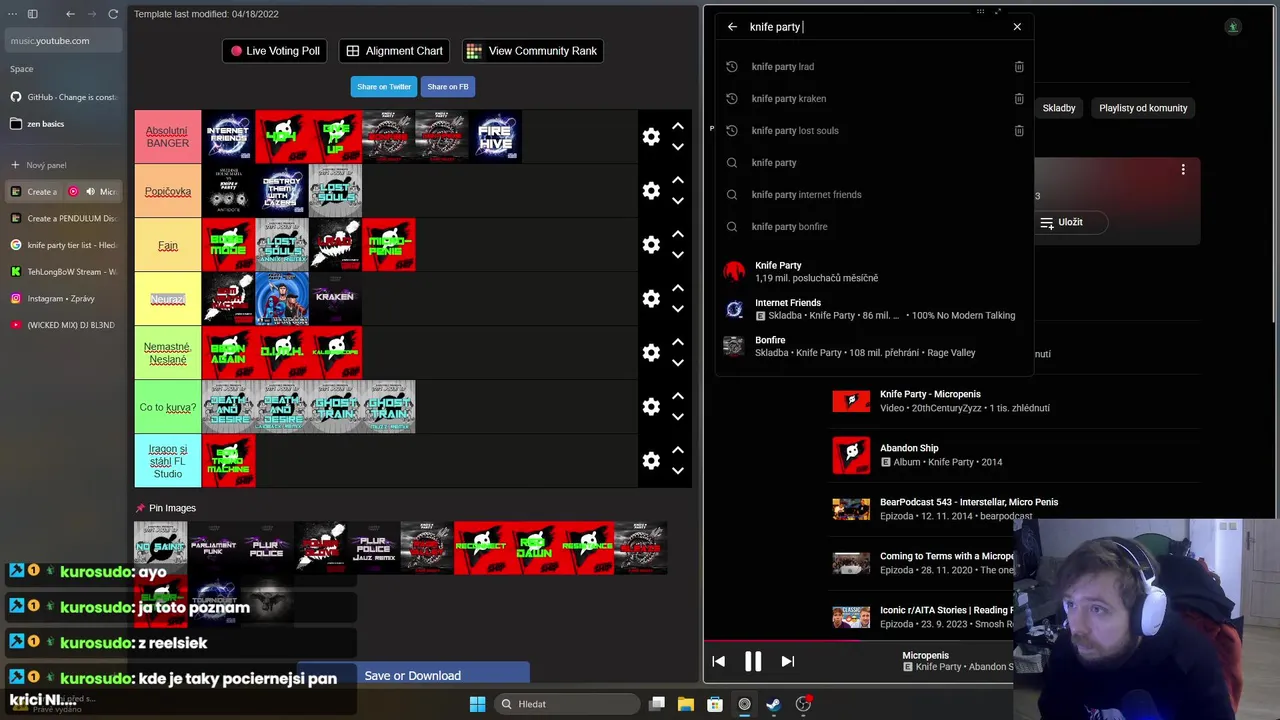The width and height of the screenshot is (1280, 720).
Task: Open Bonfire song result
Action: click(x=874, y=346)
